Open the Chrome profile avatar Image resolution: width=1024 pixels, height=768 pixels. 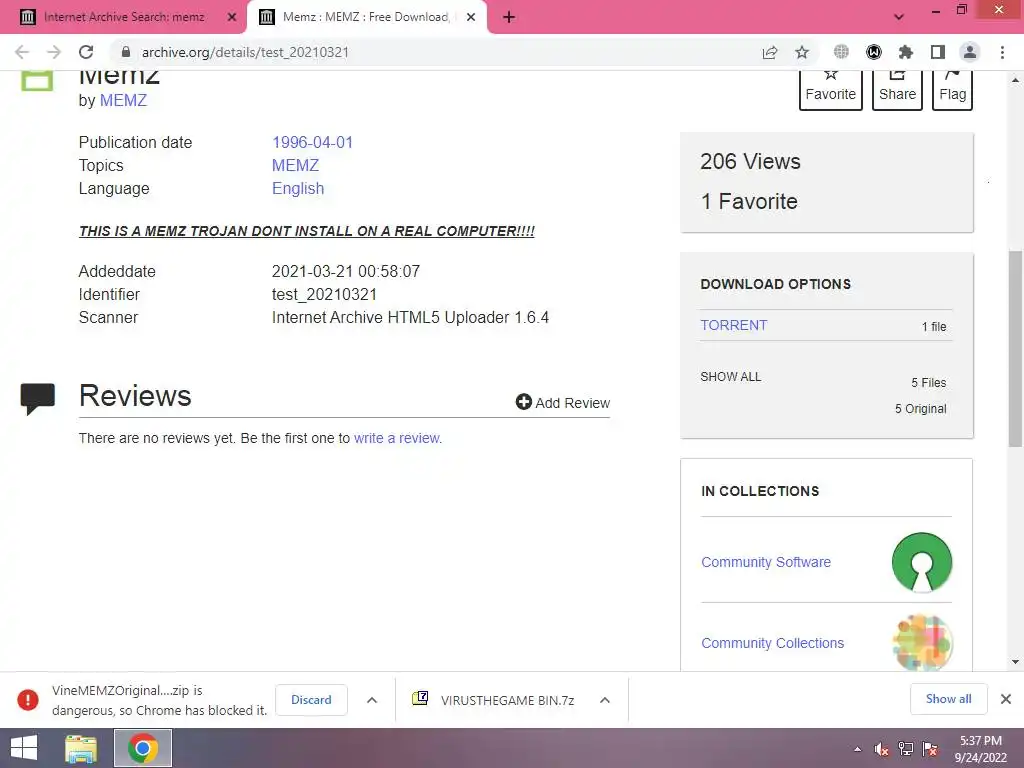970,52
